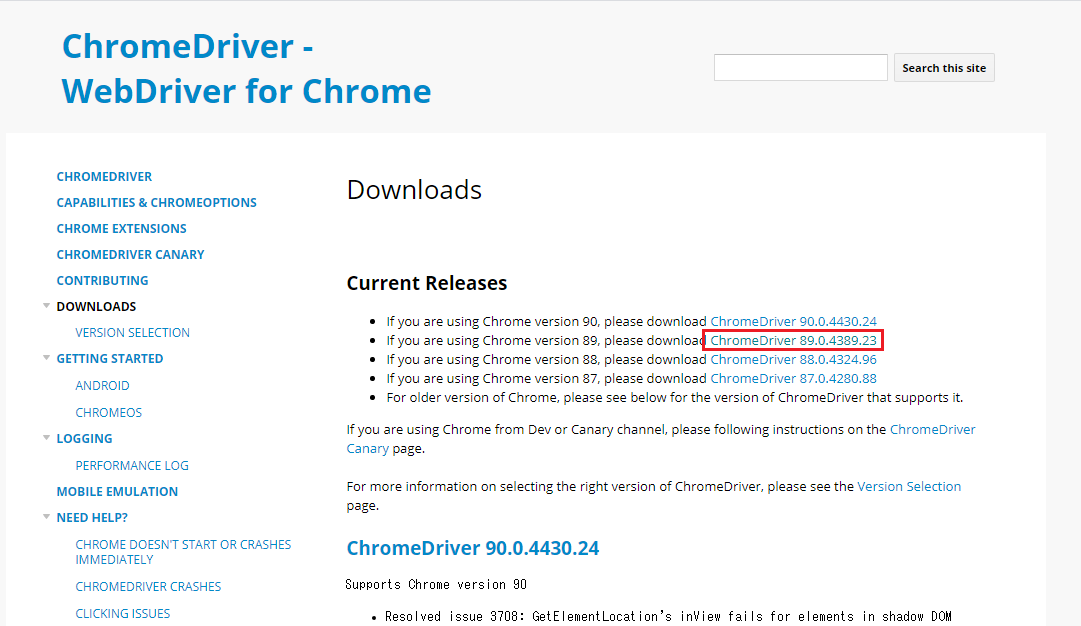Screen dimensions: 1081x626
Task: Open ANDROID sidebar subpage
Action: pyautogui.click(x=102, y=385)
